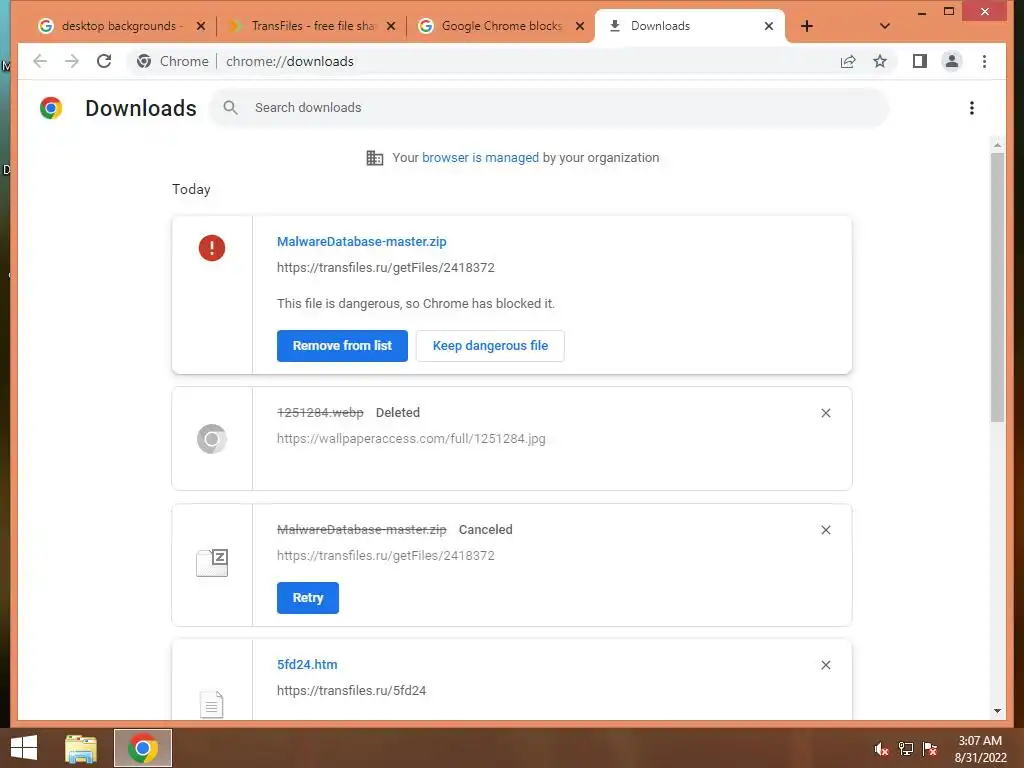Open Action Center flag icon
This screenshot has height=768, width=1024.
(930, 749)
